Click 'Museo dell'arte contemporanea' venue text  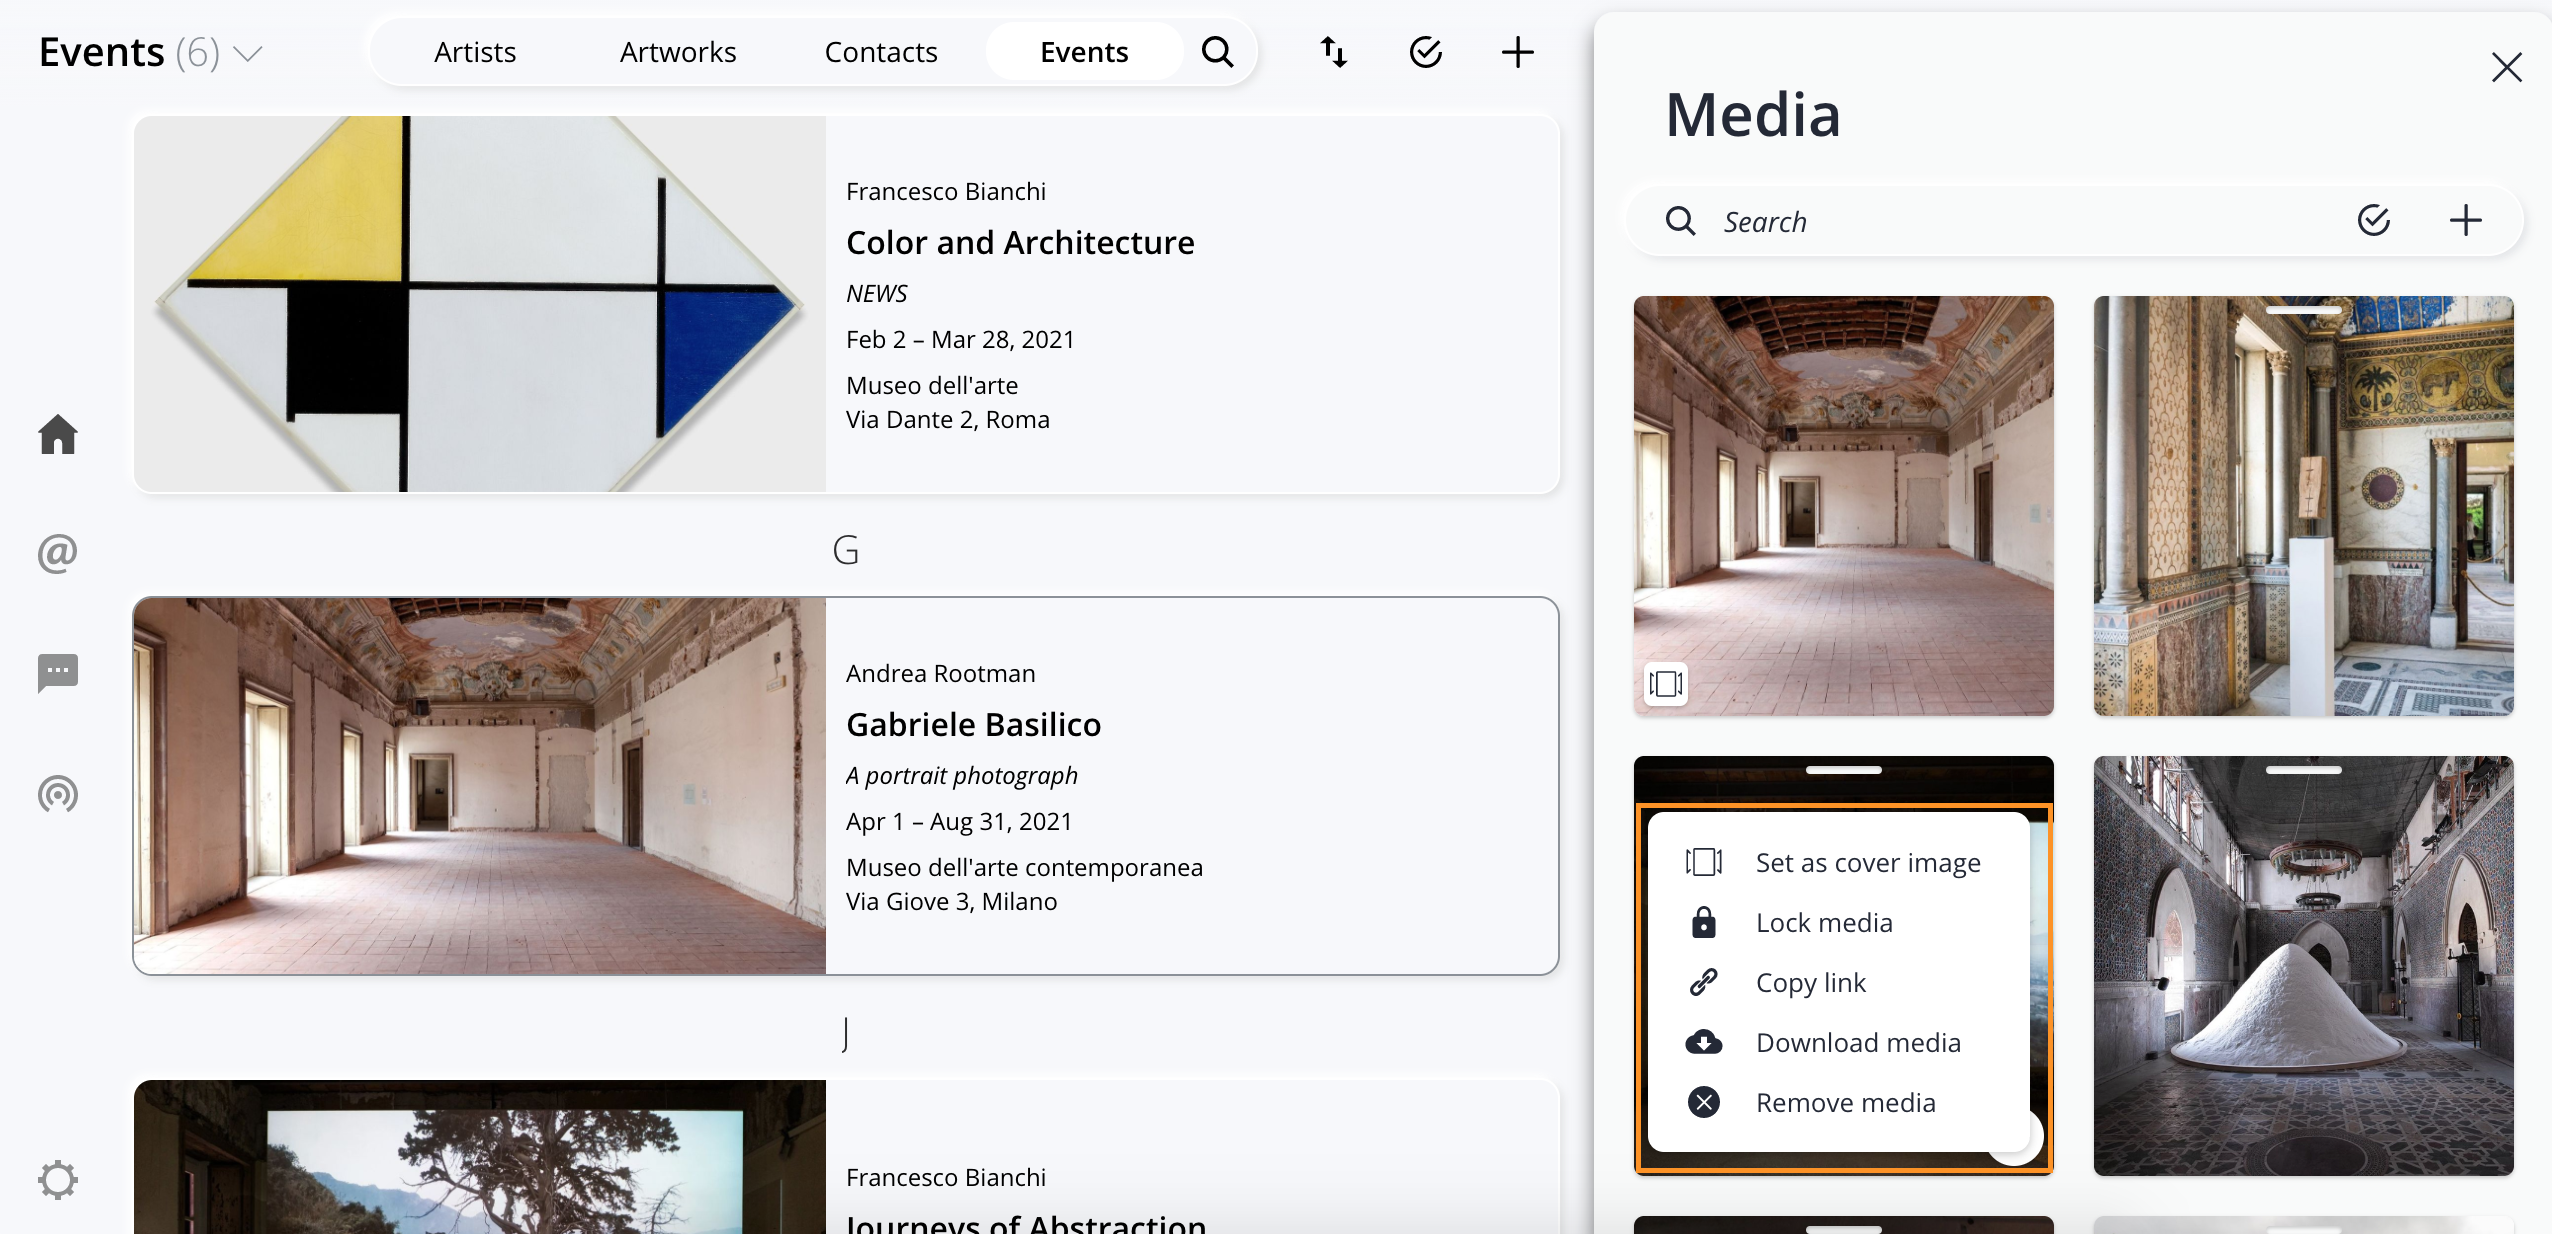(x=1025, y=867)
